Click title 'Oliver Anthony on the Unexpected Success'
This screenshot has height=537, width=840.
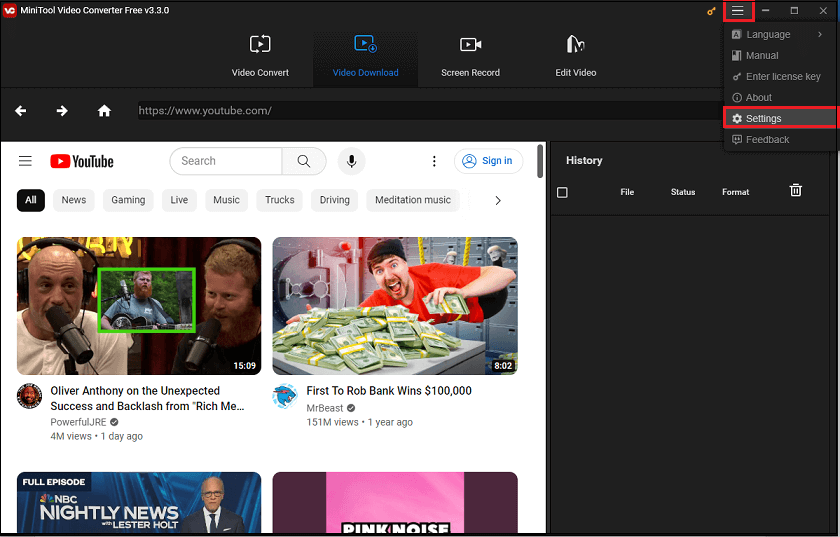click(147, 398)
